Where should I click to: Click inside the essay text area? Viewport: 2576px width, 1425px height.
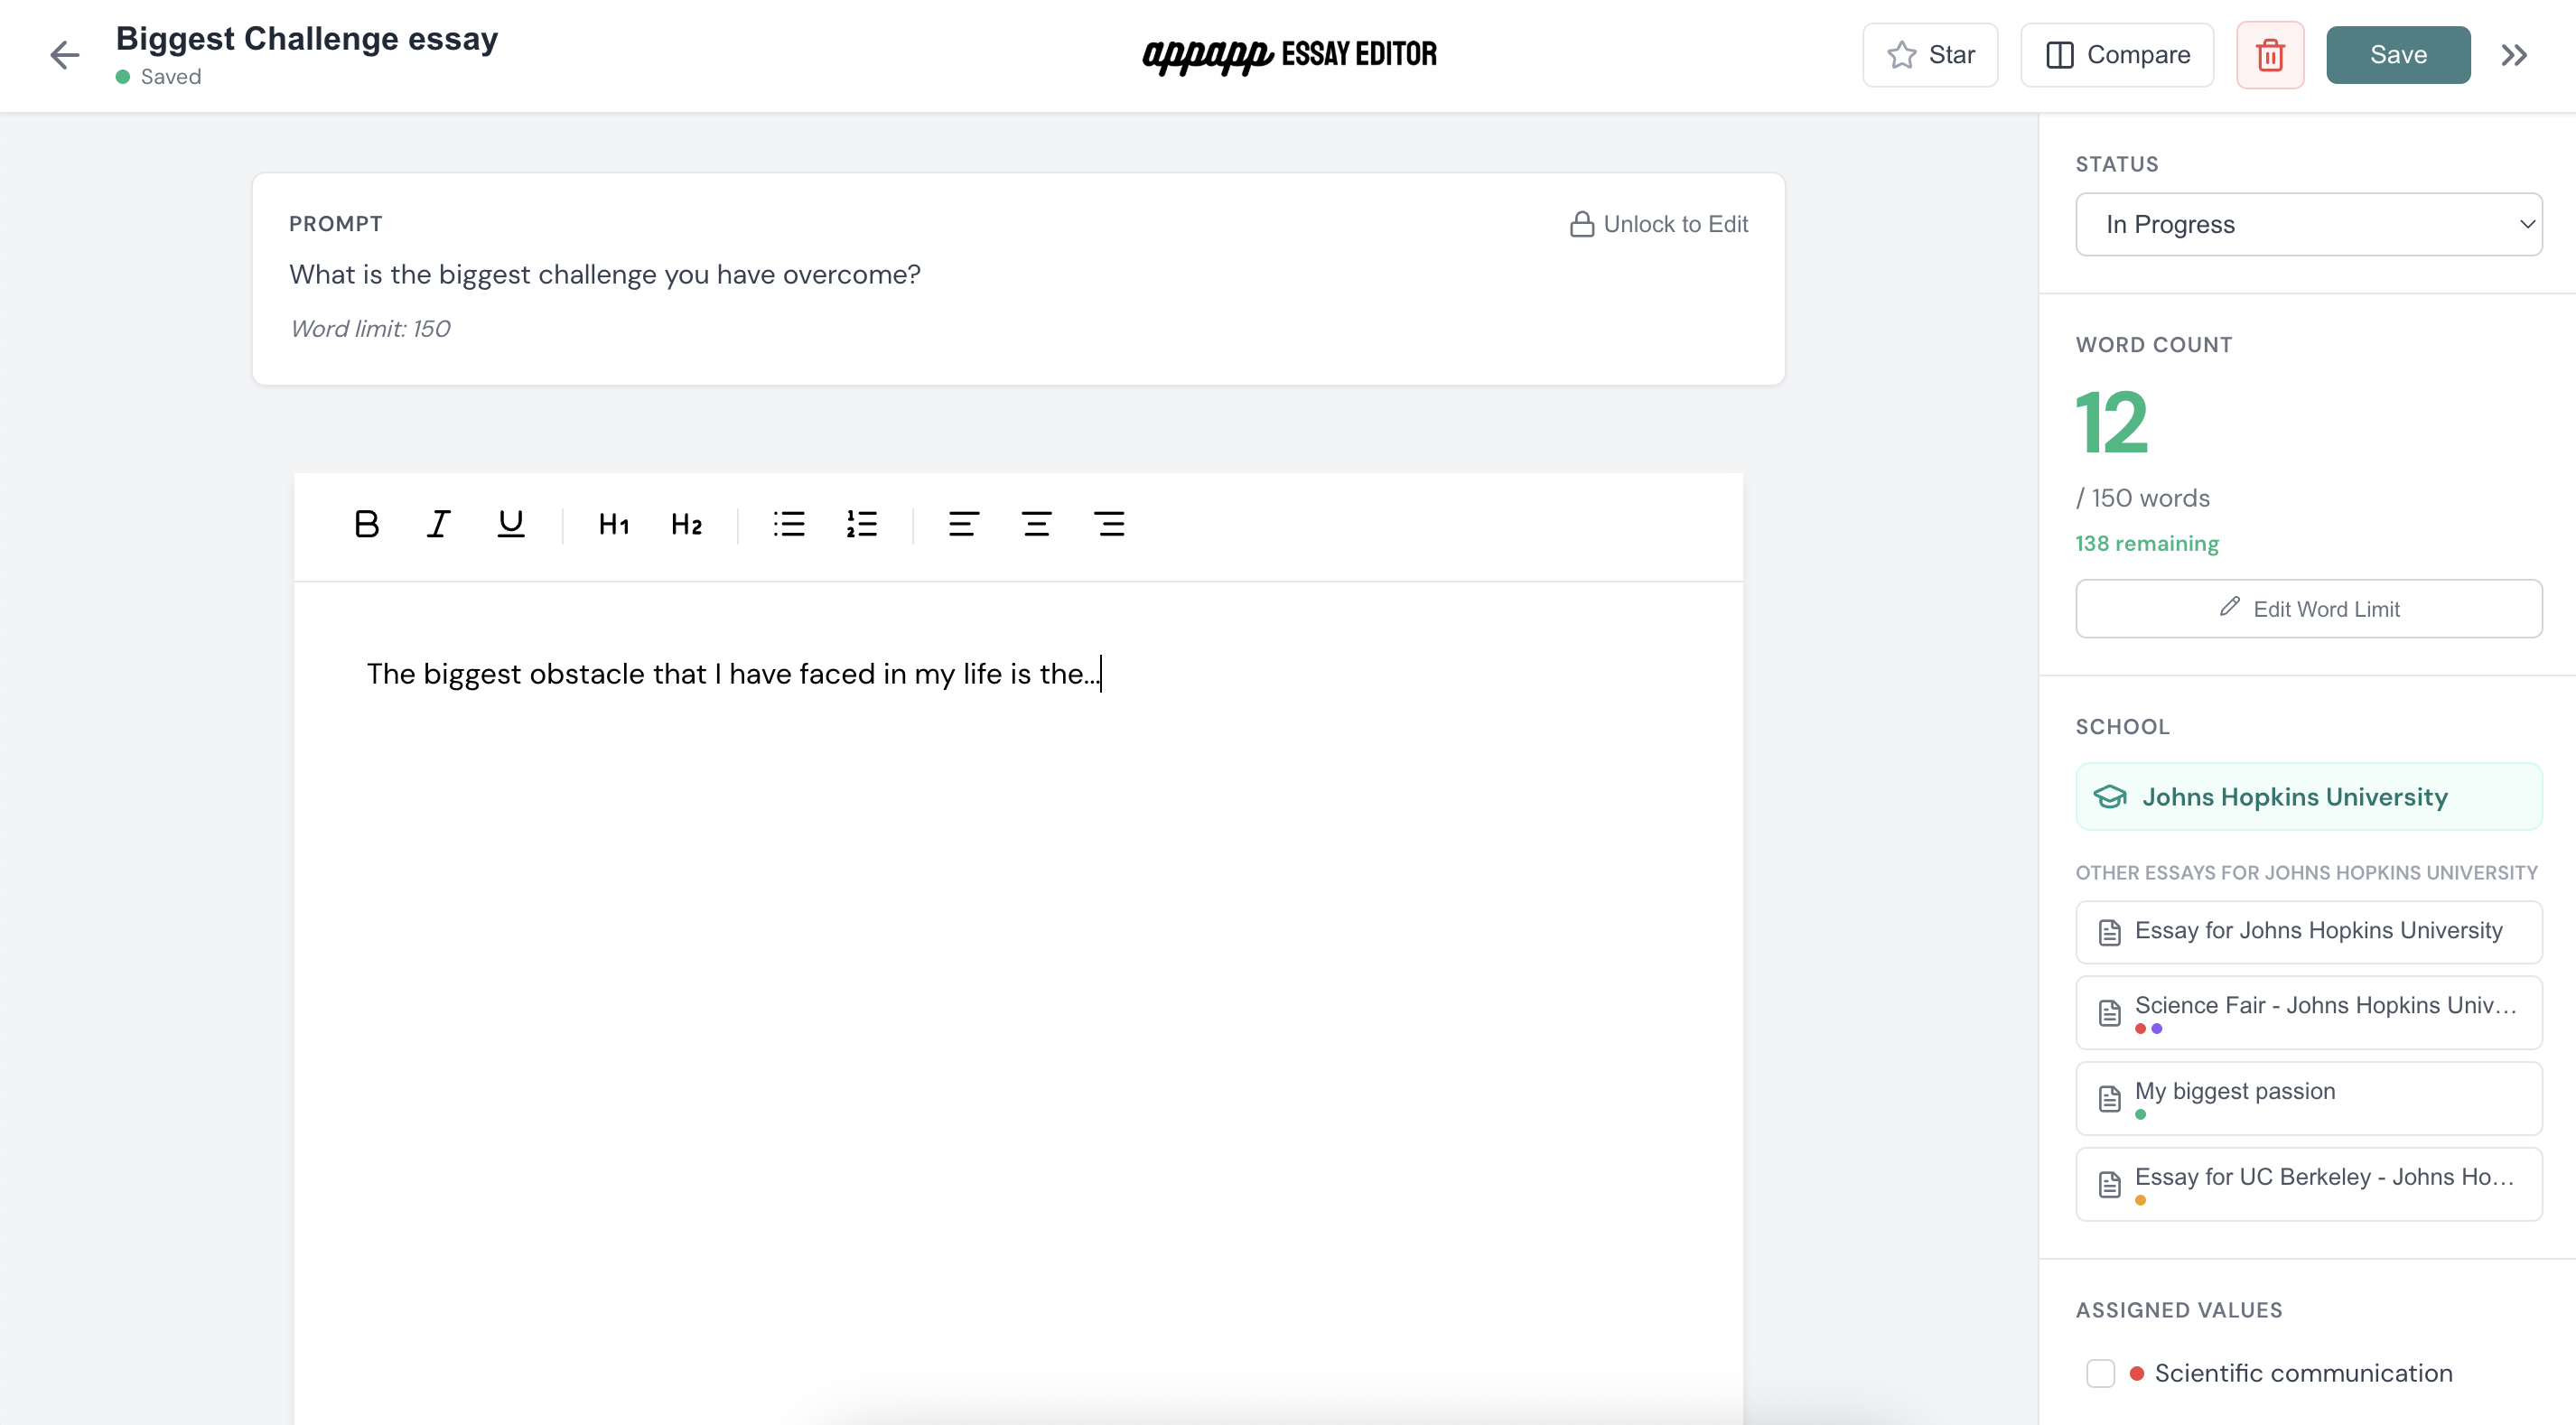[x=1018, y=1000]
